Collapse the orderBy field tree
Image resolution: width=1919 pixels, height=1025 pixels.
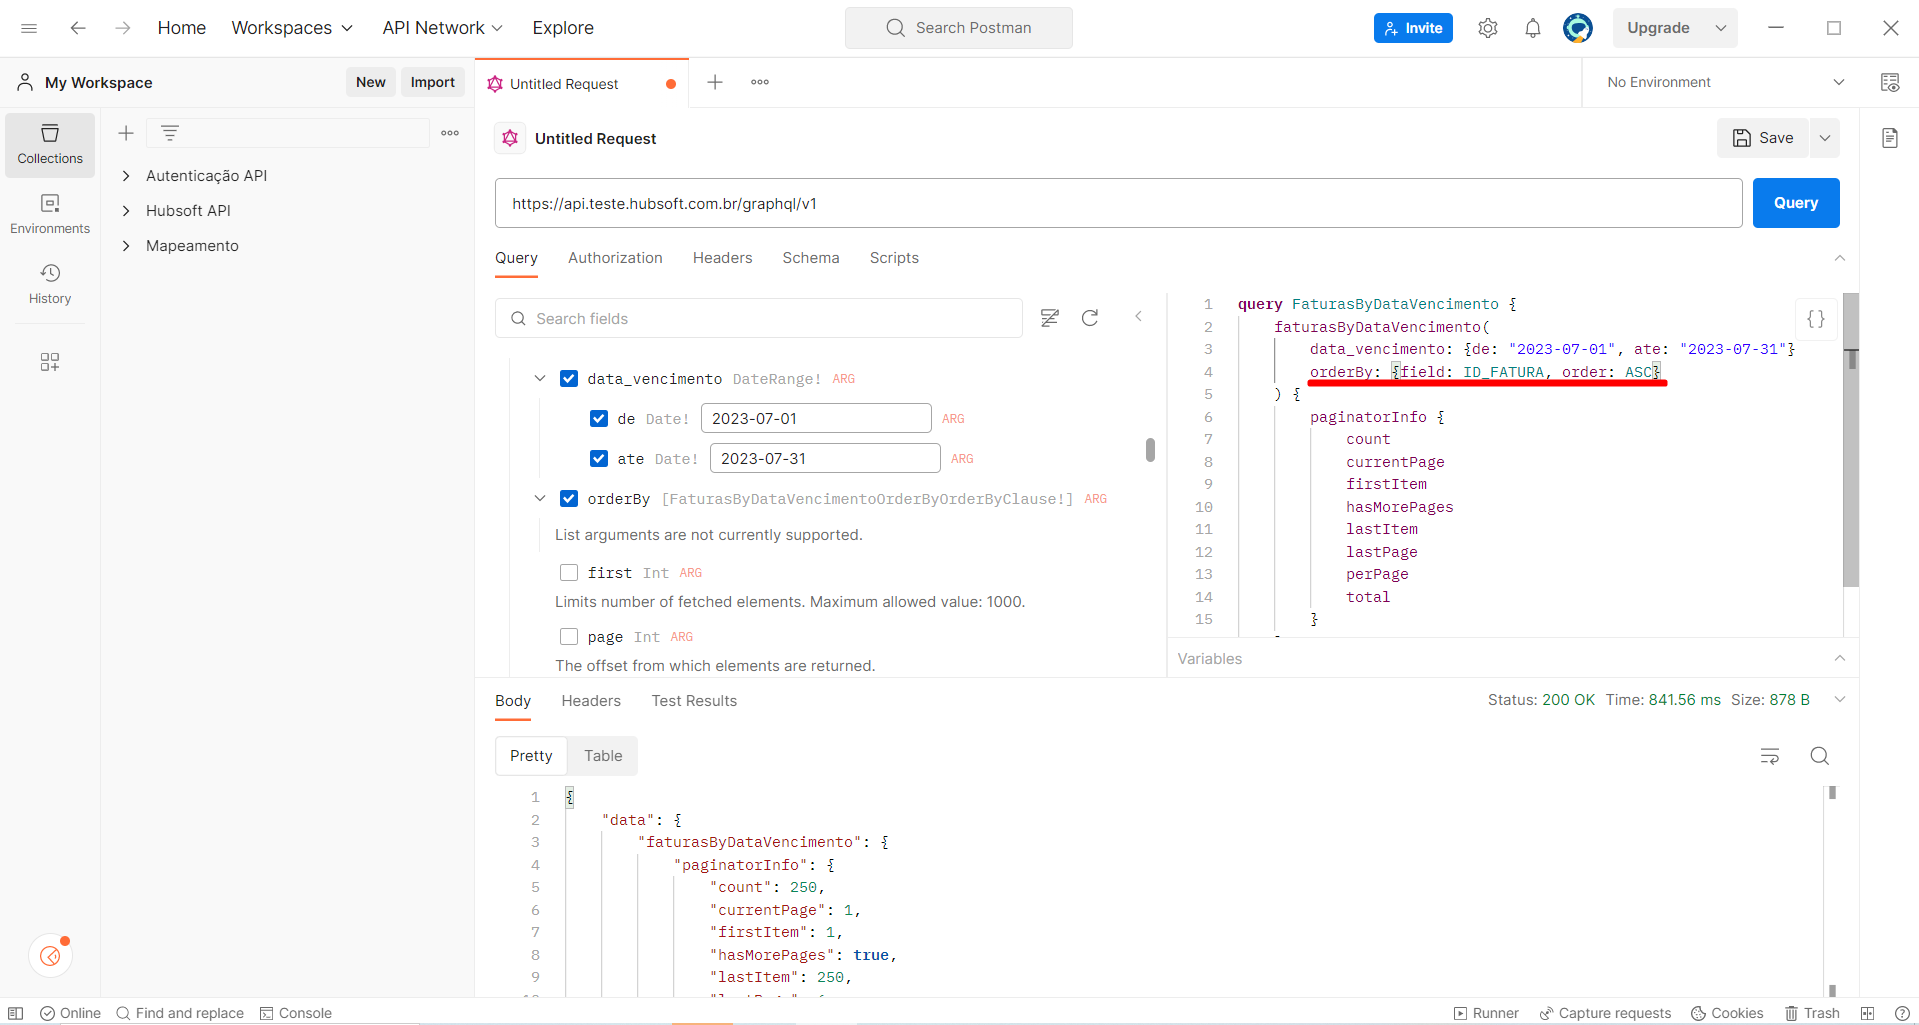(540, 499)
